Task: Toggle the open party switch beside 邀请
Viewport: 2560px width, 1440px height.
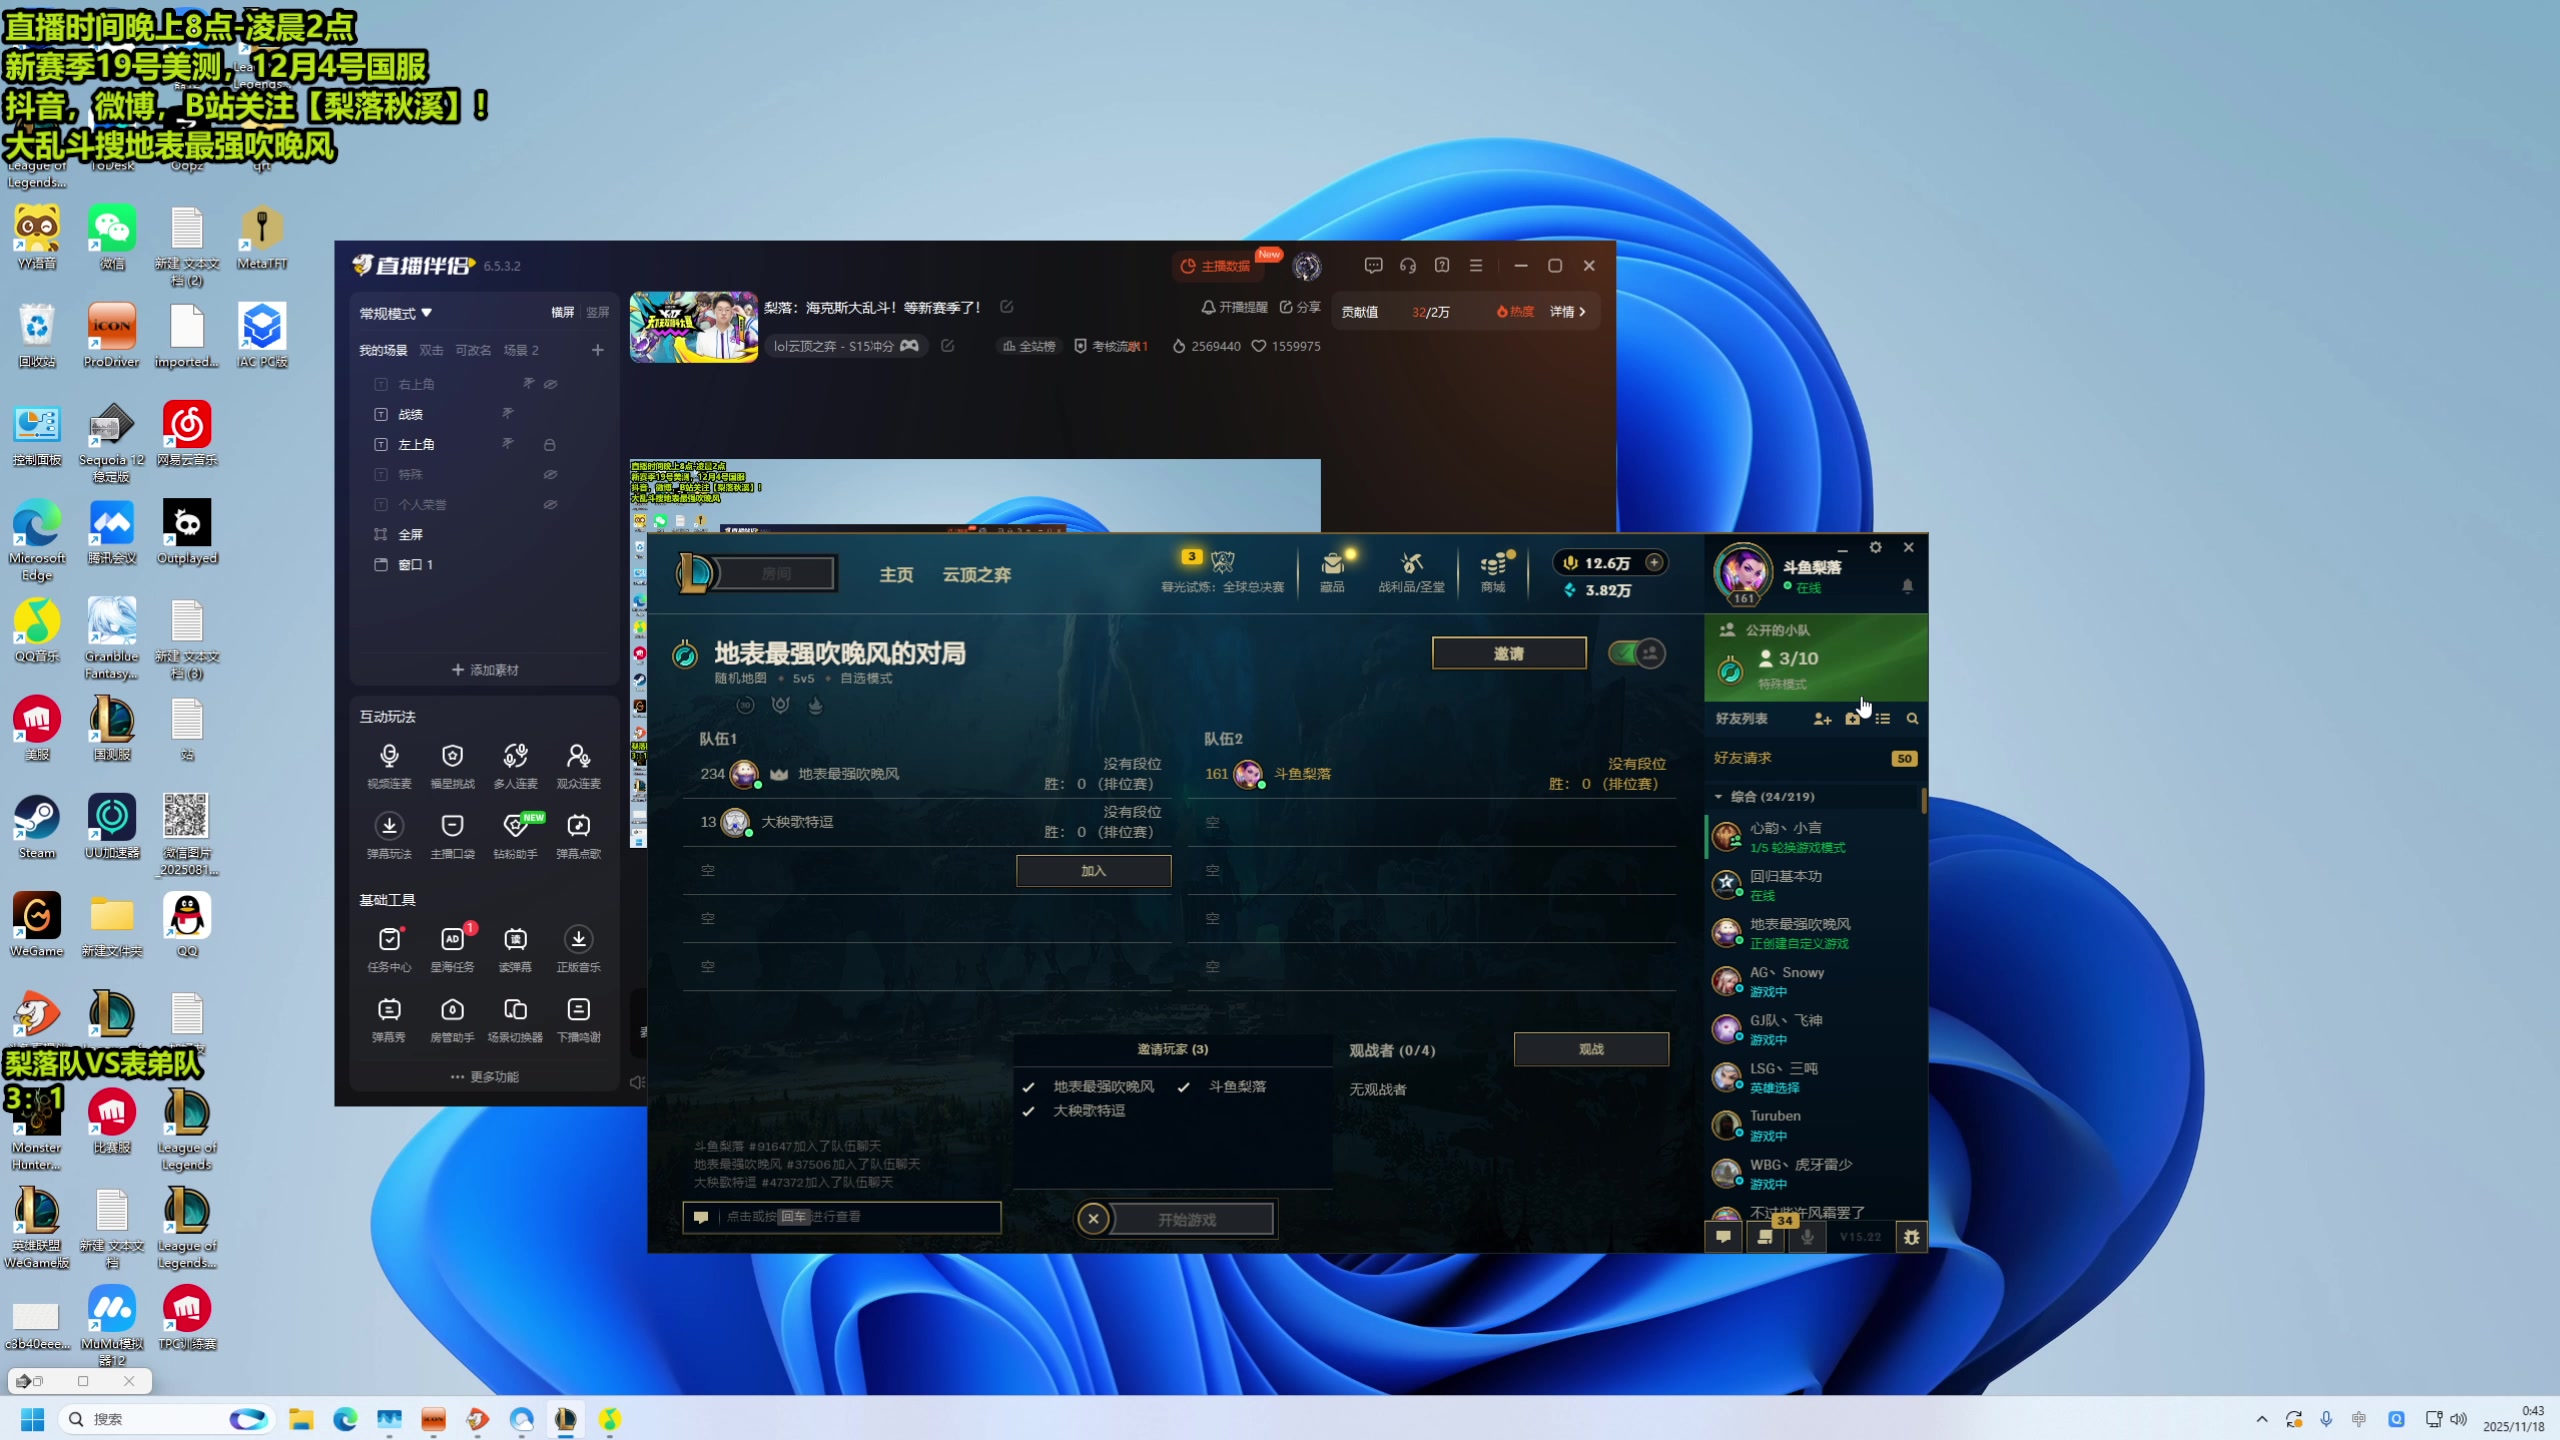Action: [x=1636, y=654]
